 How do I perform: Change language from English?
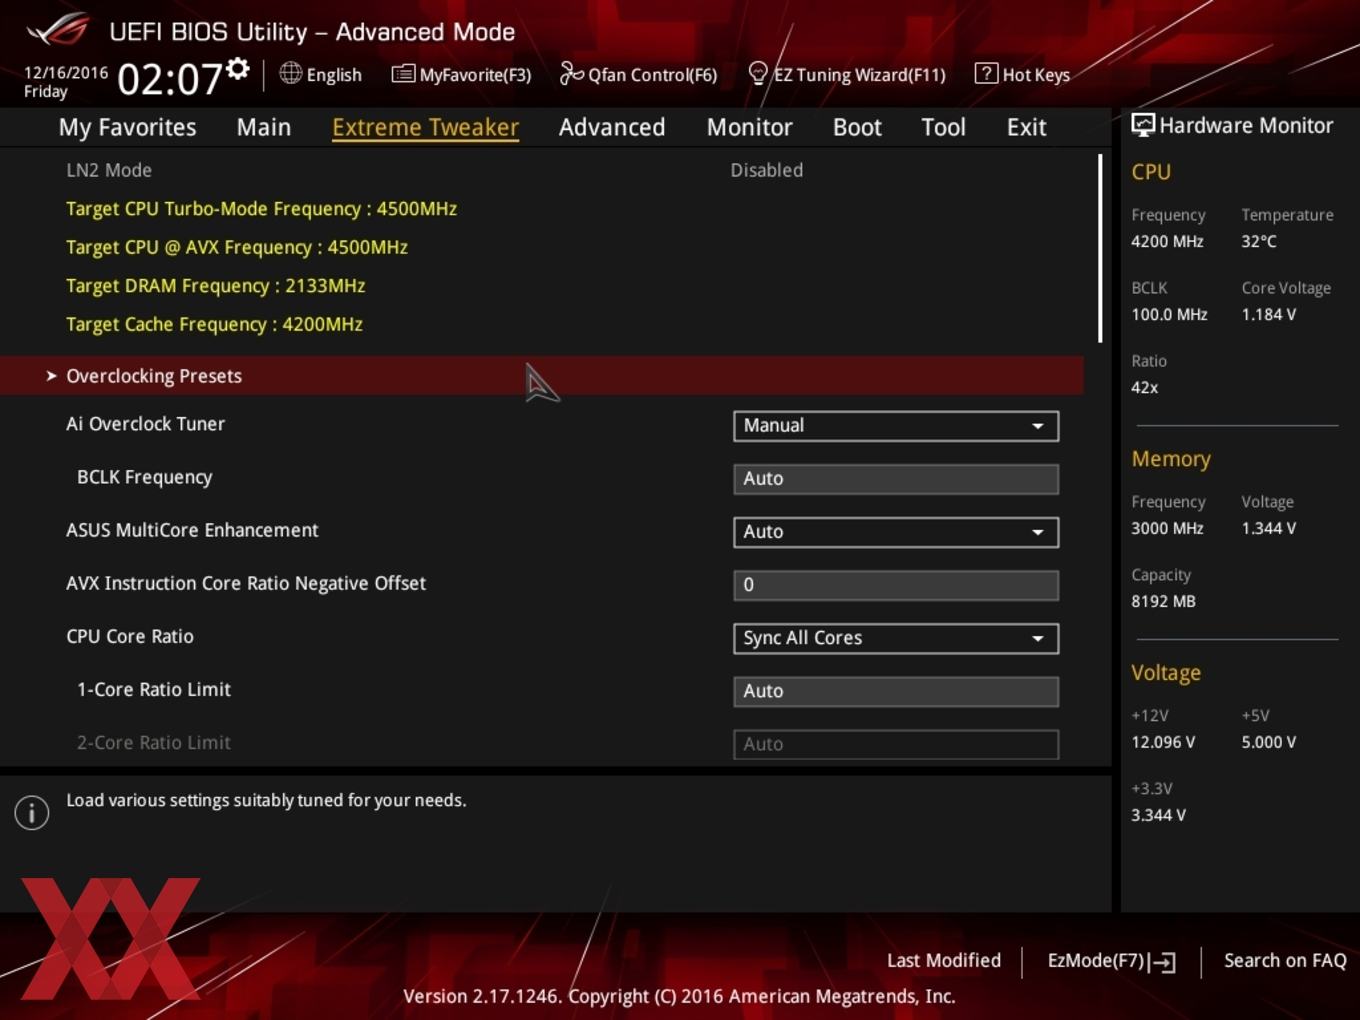pyautogui.click(x=334, y=75)
